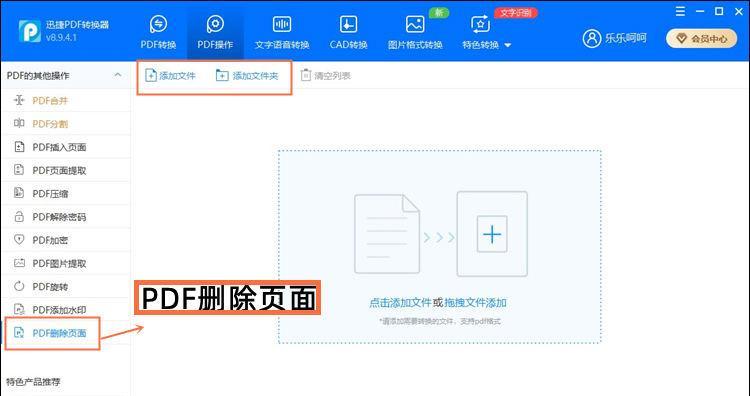Open the 会员中心 button
The width and height of the screenshot is (750, 396).
coord(701,39)
